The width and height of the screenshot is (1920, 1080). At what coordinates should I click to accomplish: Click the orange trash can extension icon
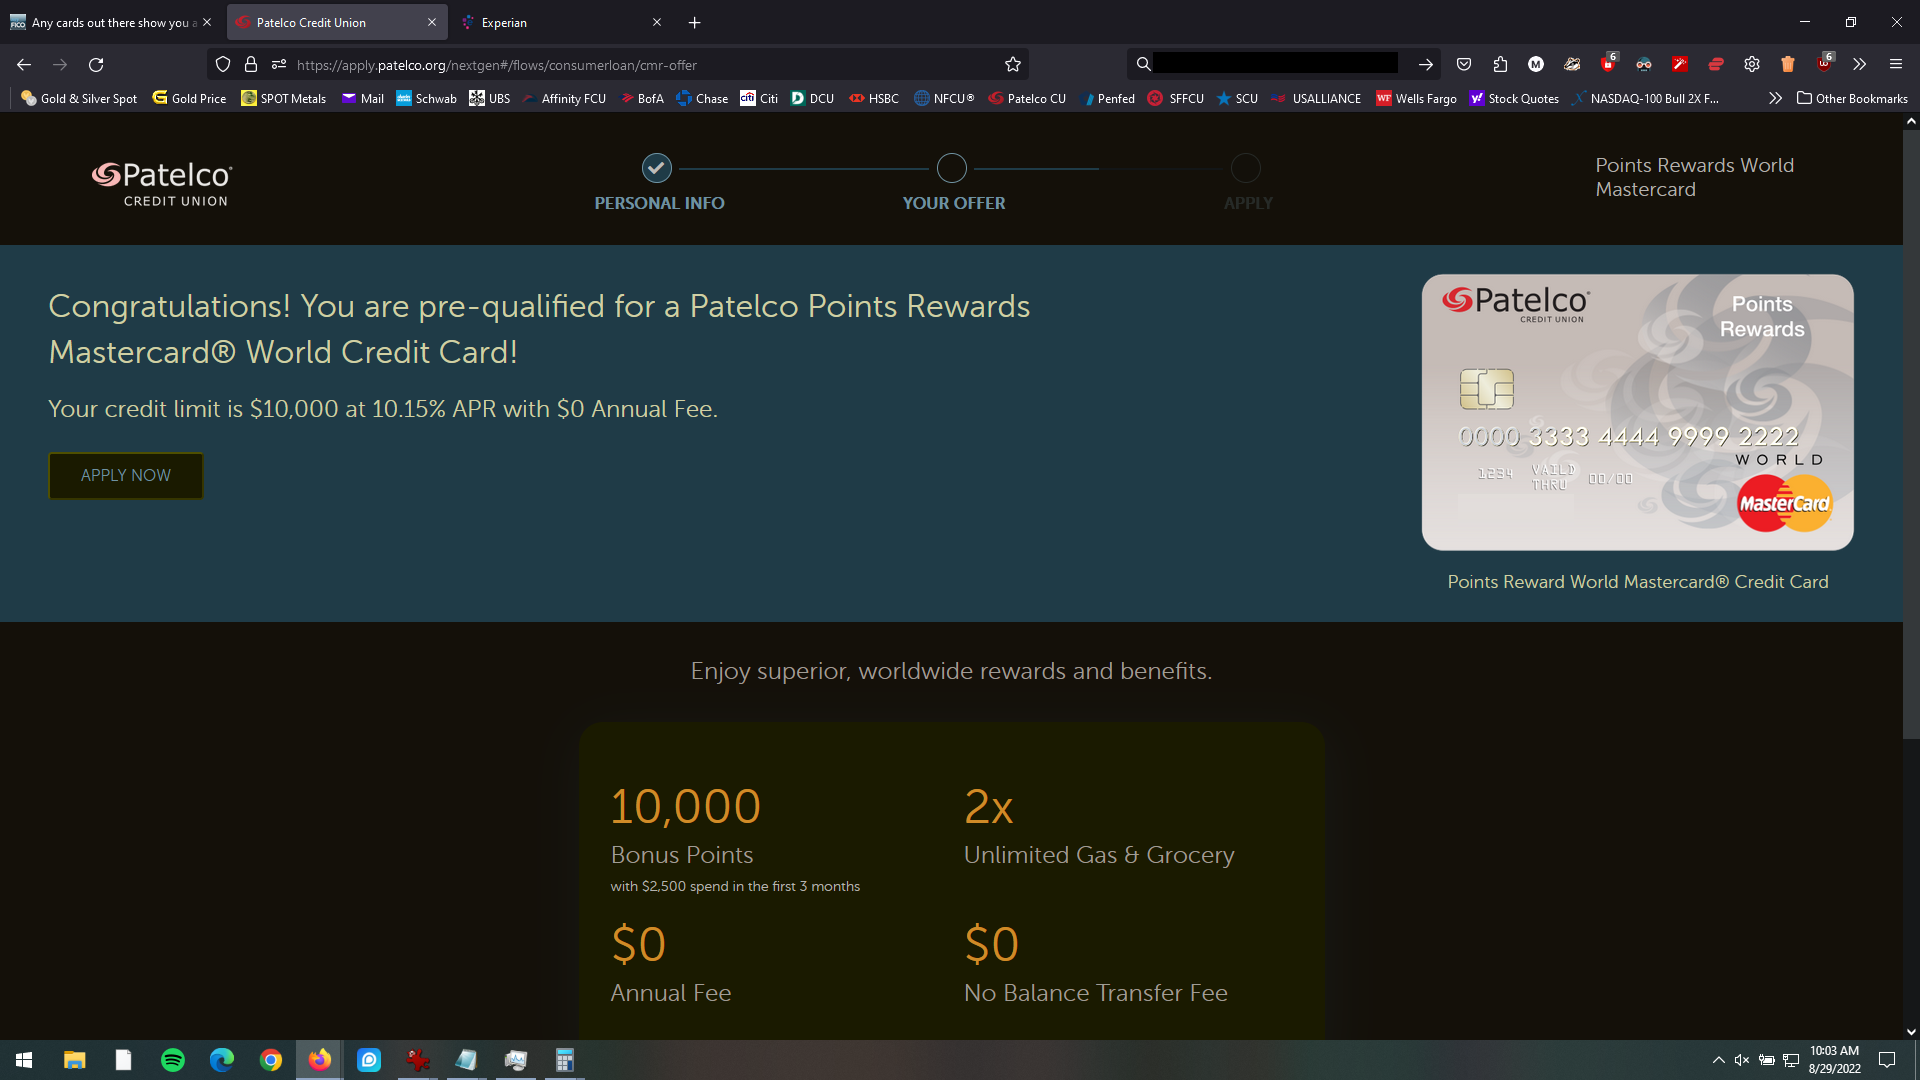click(1788, 64)
